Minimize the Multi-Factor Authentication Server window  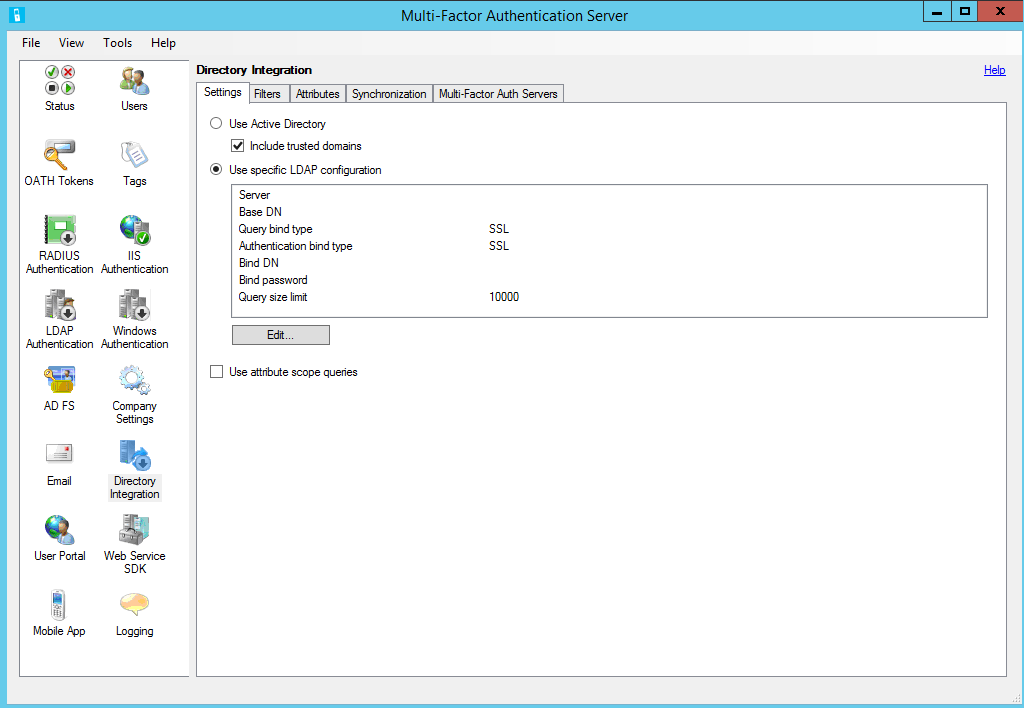click(937, 11)
